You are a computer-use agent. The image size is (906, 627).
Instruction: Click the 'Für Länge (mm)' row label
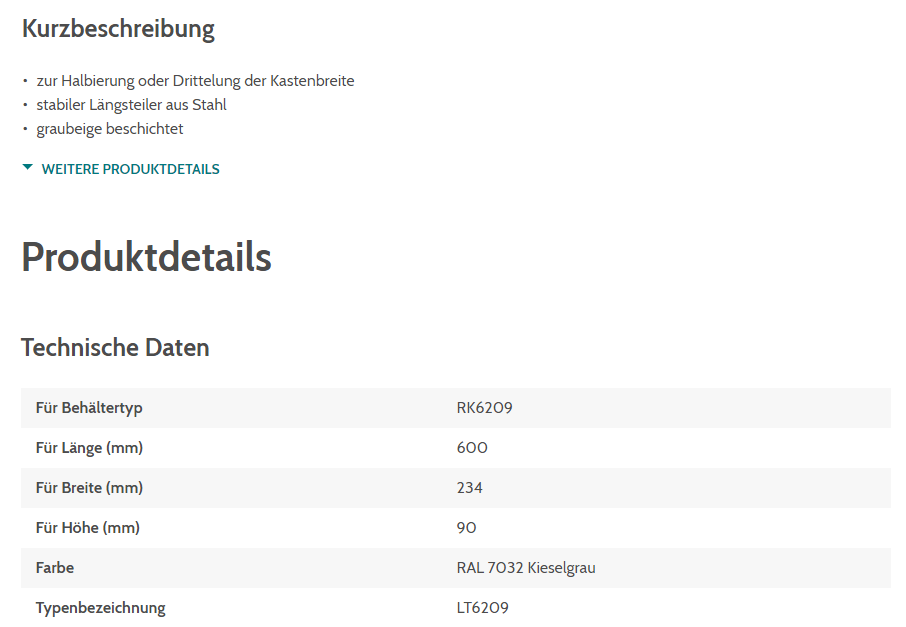89,448
